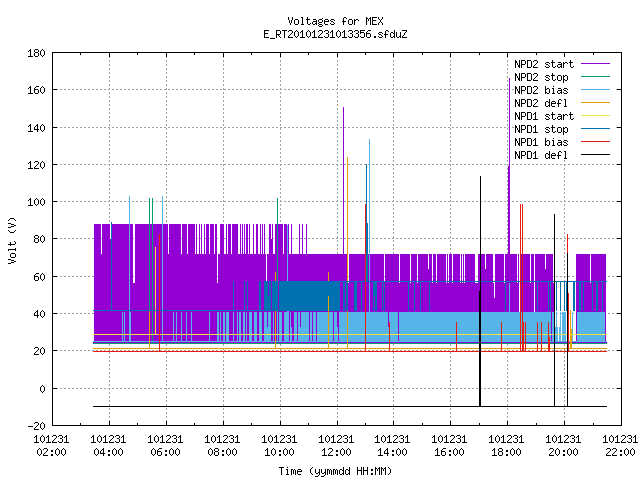Click the 22:00 time tick label
The height and width of the screenshot is (480, 640).
click(x=620, y=453)
